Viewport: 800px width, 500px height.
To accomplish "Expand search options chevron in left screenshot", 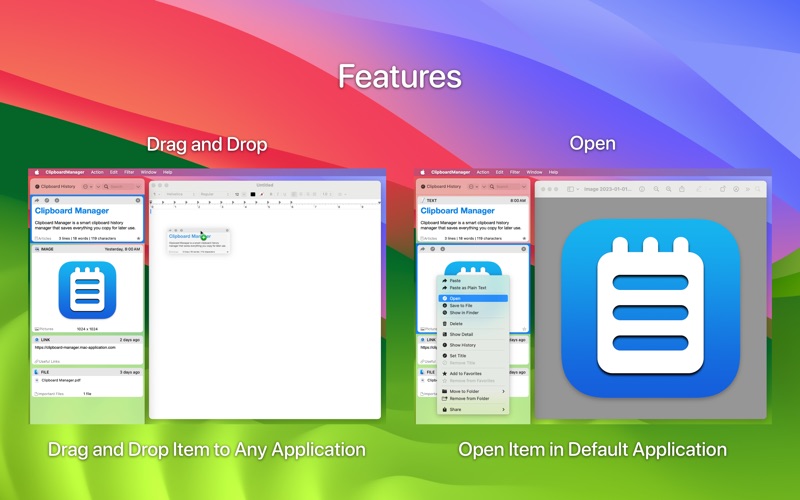I will [x=138, y=187].
